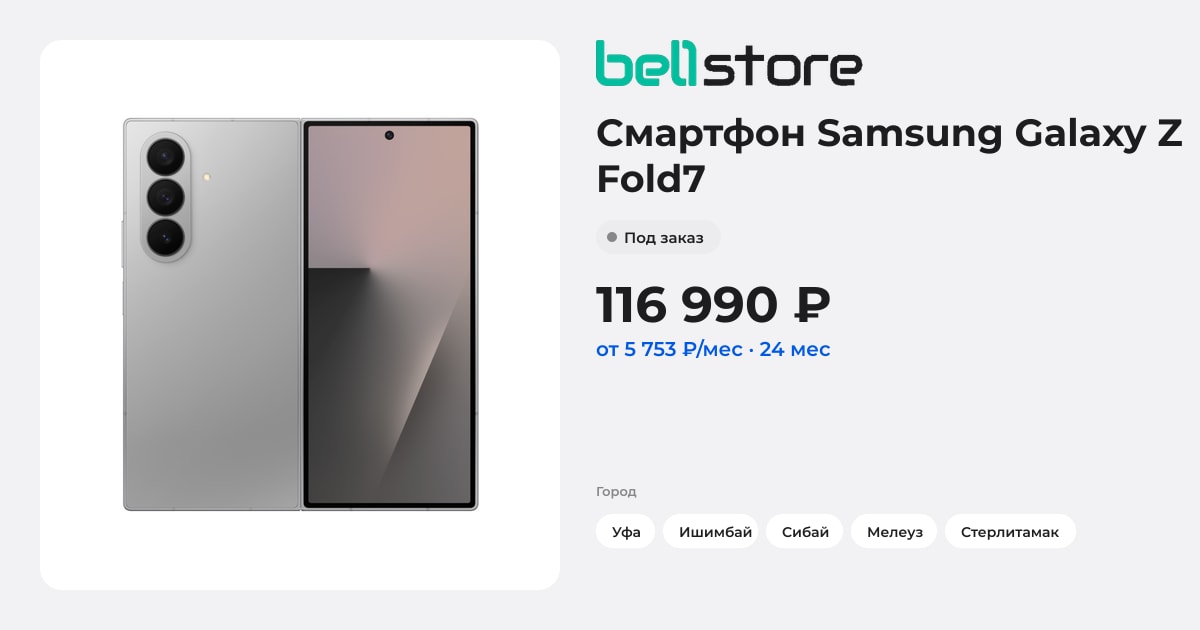
Task: Open the Смартфон Samsung Galaxy Z Fold7 title
Action: click(889, 156)
